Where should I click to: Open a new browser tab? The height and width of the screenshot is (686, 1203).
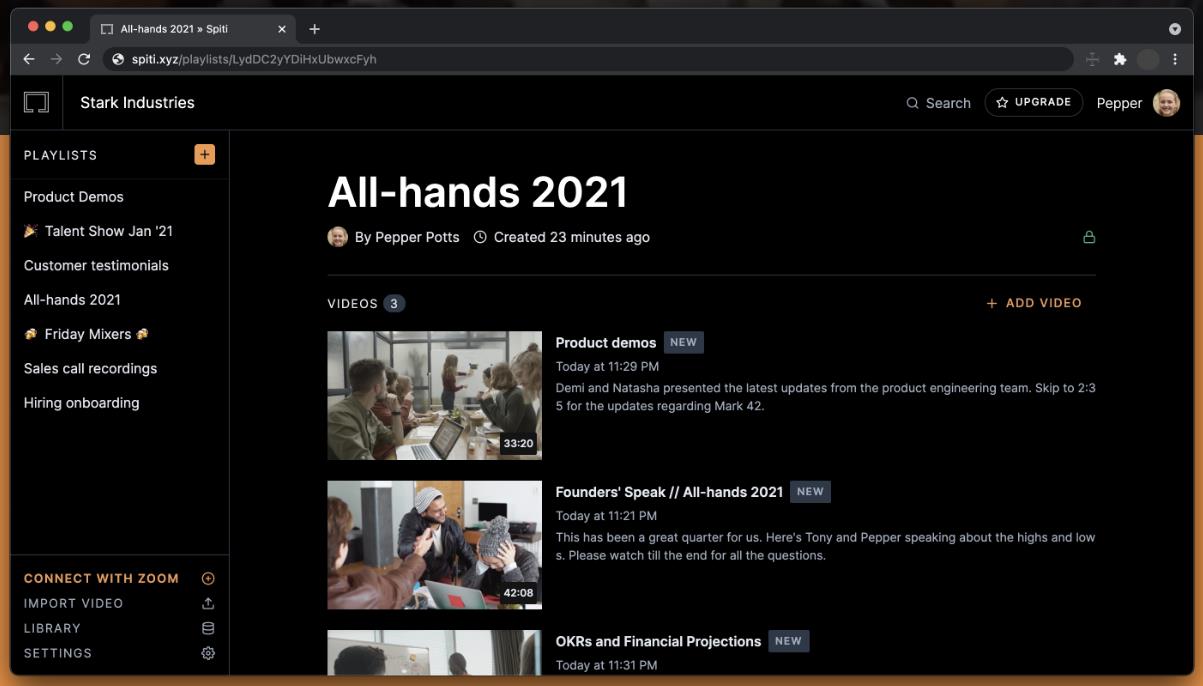point(314,29)
